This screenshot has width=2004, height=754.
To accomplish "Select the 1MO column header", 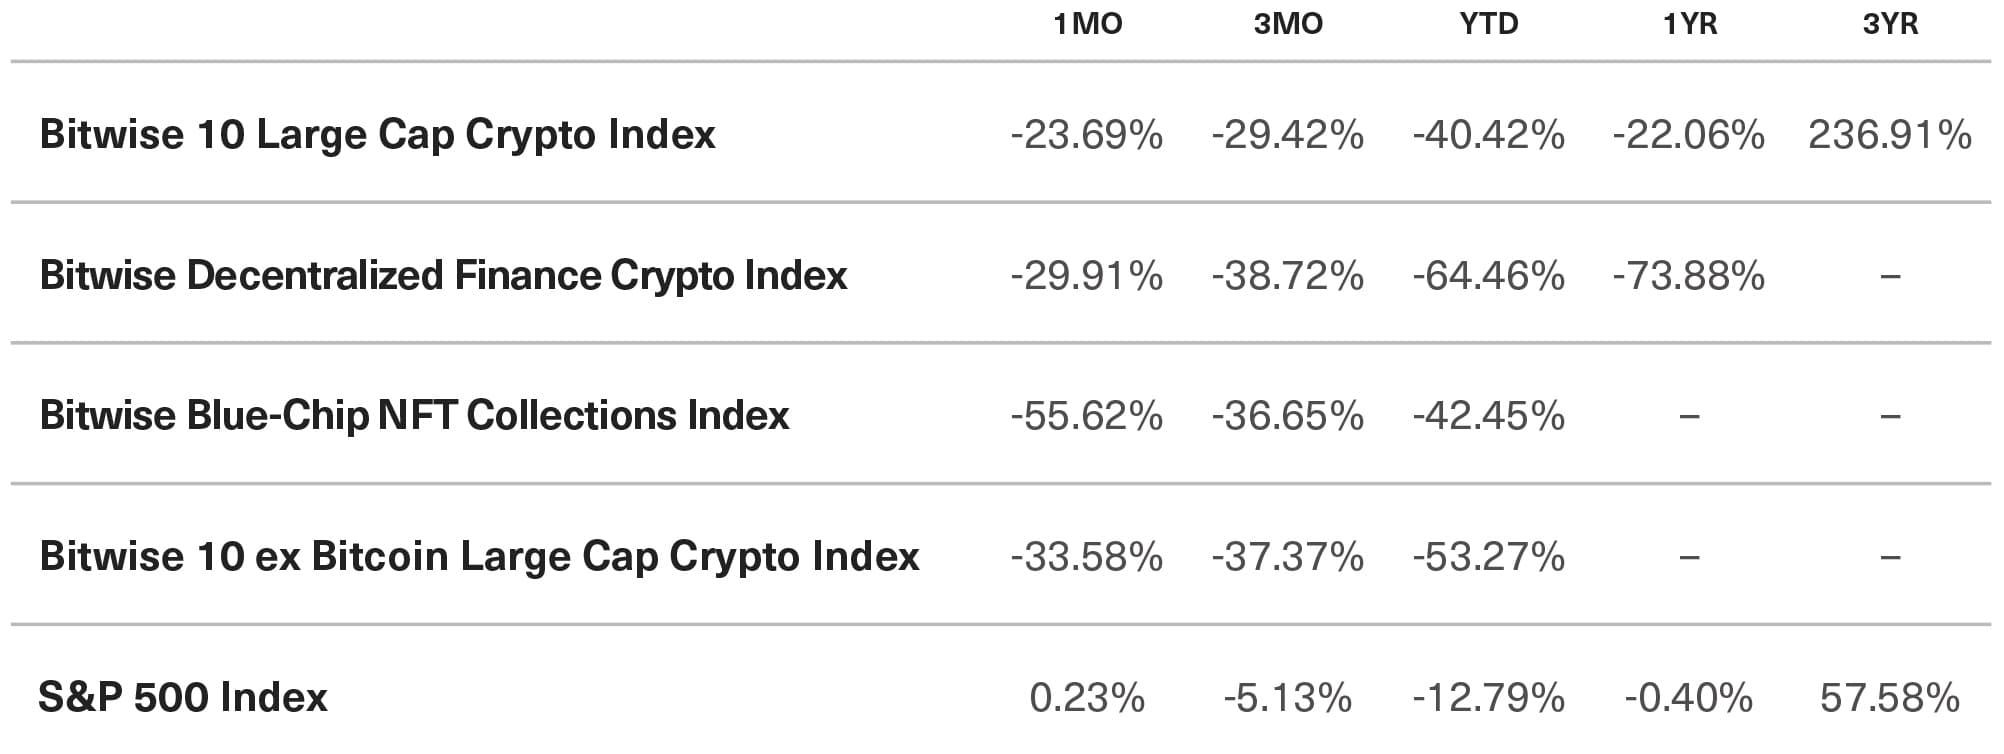I will click(x=1087, y=23).
